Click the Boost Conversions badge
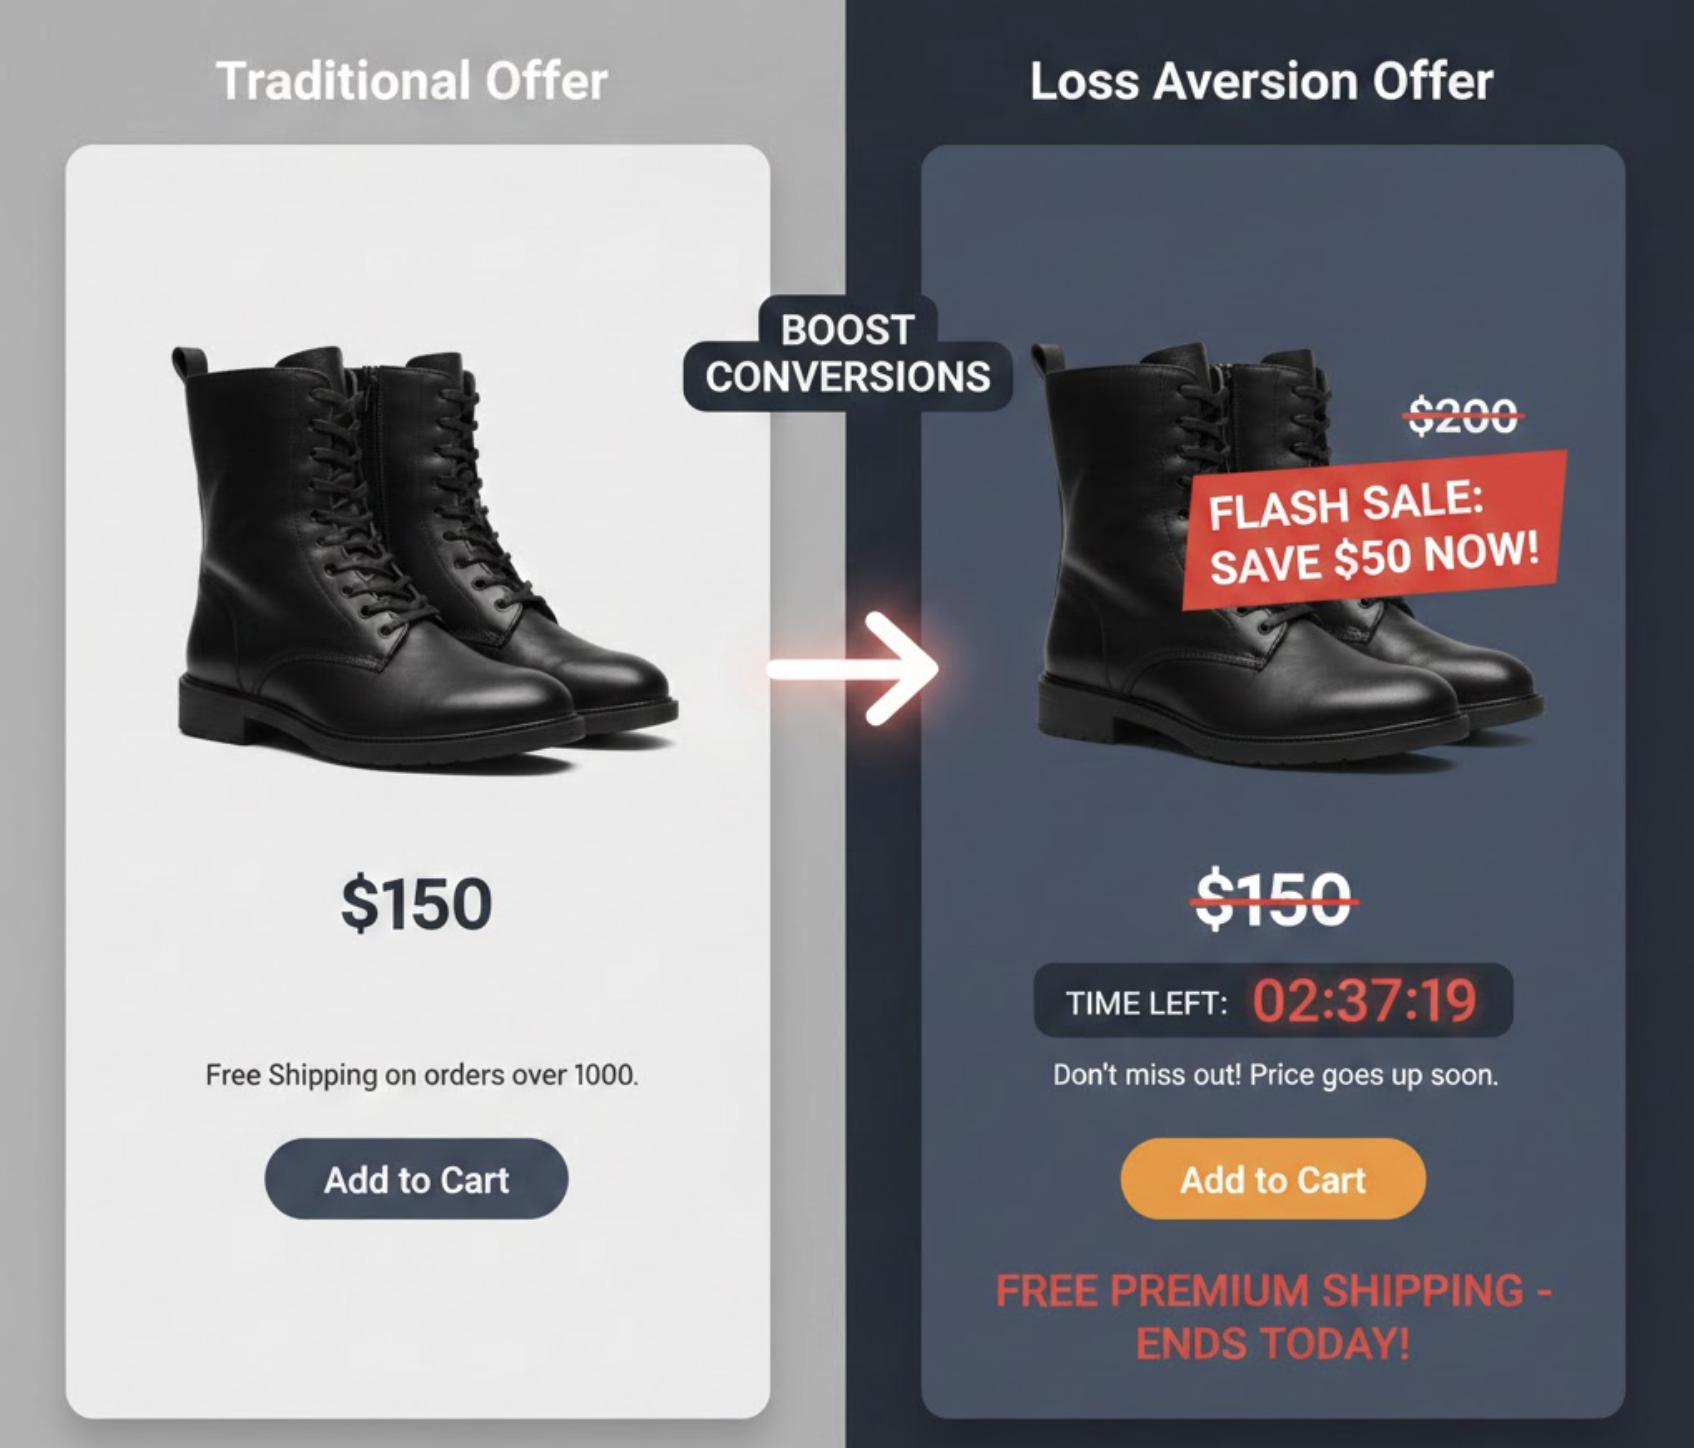This screenshot has height=1448, width=1694. click(848, 353)
